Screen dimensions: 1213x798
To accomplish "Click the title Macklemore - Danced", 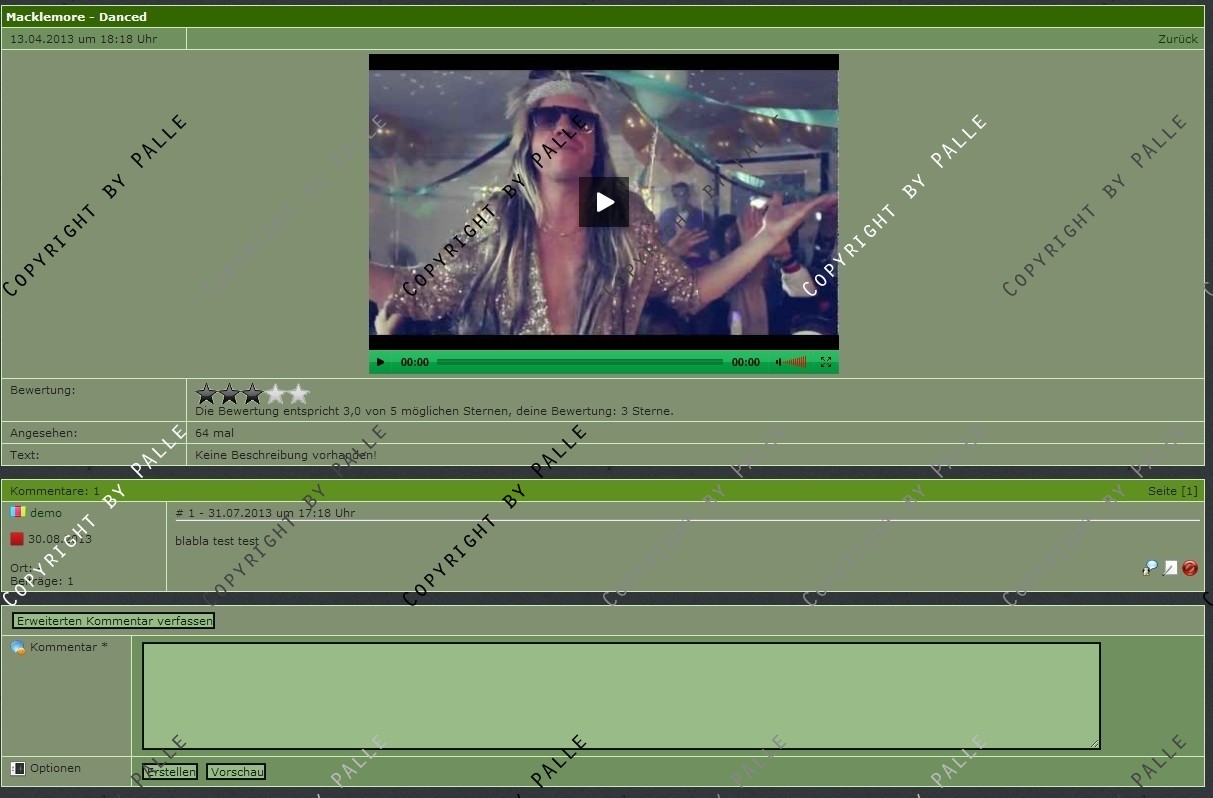I will tap(76, 17).
